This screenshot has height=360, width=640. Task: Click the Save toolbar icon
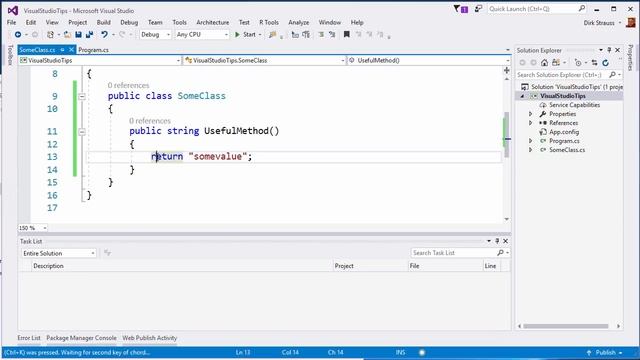tap(78, 35)
